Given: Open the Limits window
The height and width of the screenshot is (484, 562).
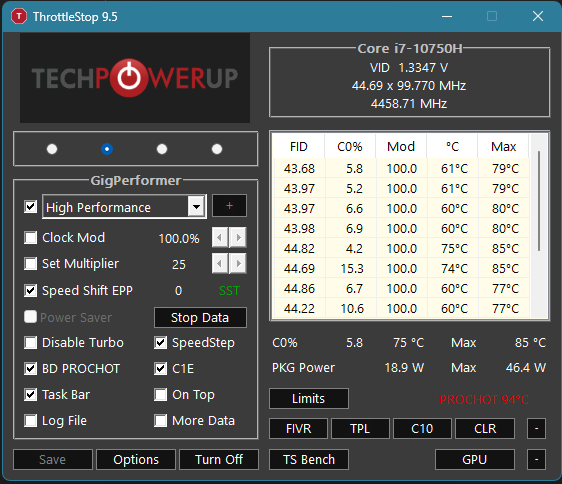Looking at the screenshot, I should click(309, 399).
